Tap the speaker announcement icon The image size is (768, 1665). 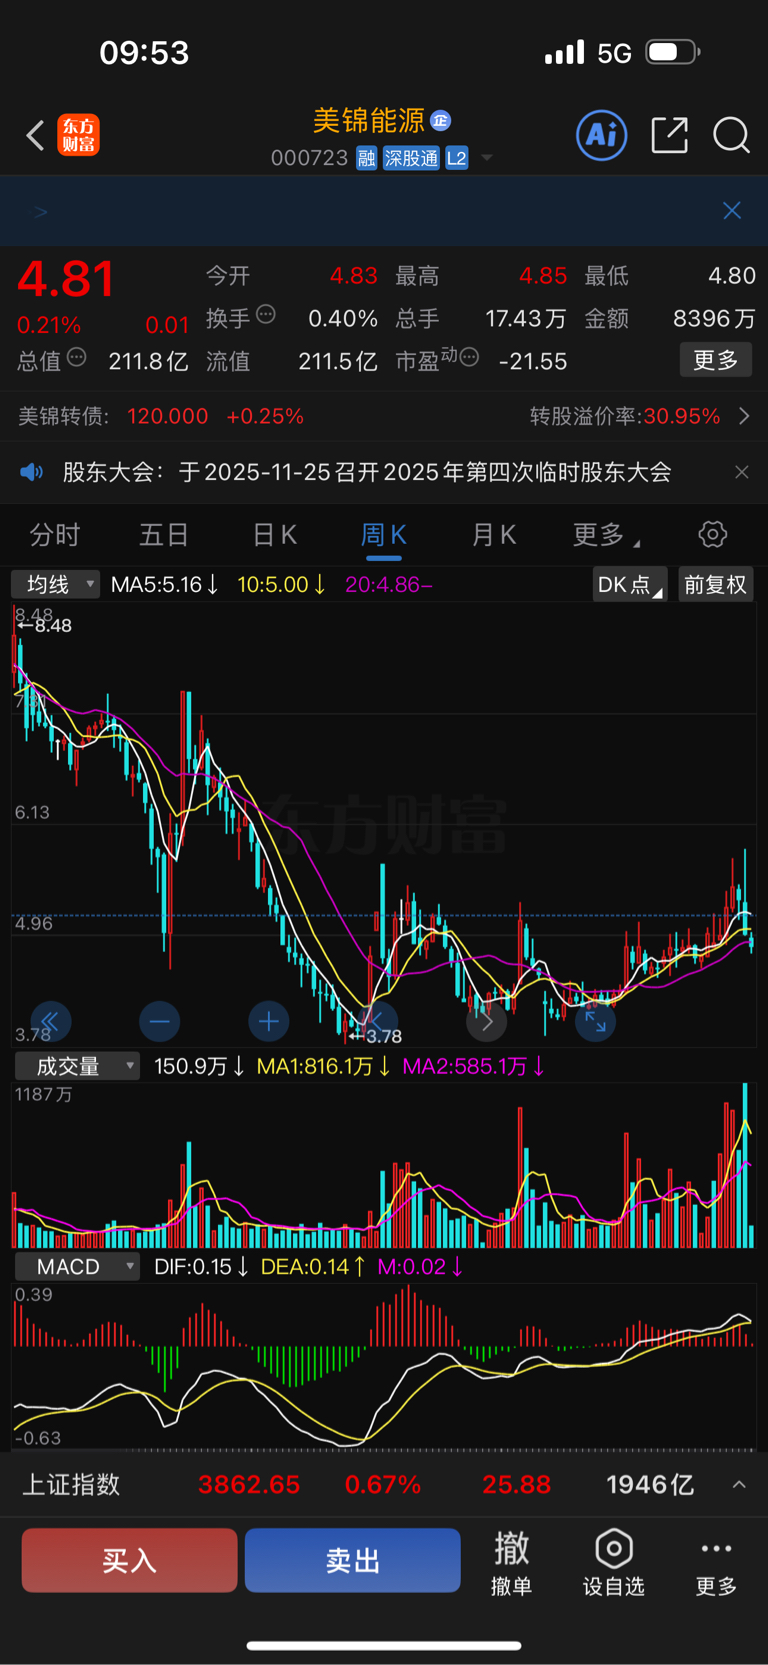click(x=32, y=472)
